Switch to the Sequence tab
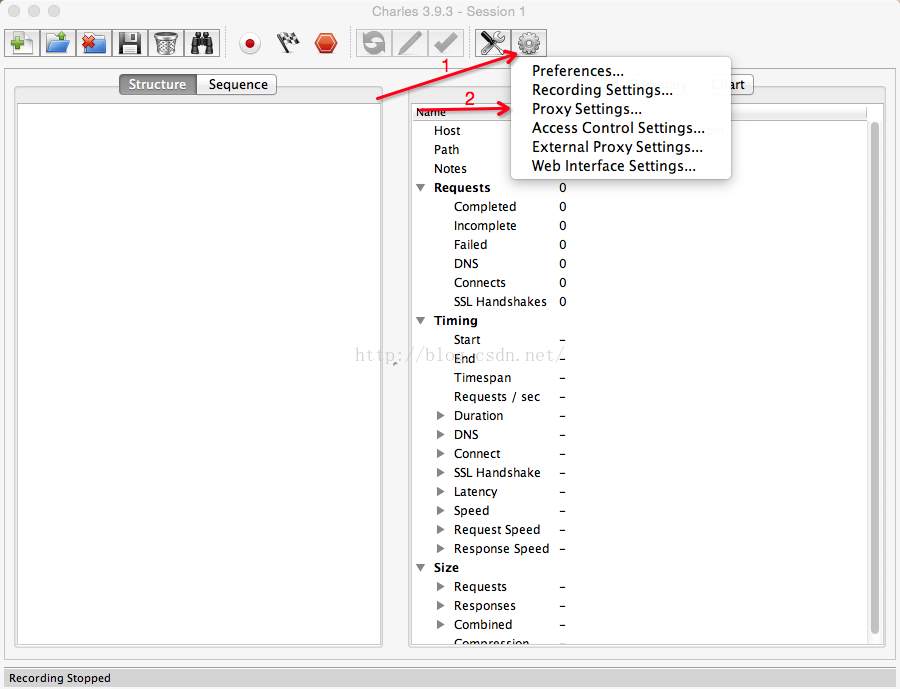900x689 pixels. point(237,84)
